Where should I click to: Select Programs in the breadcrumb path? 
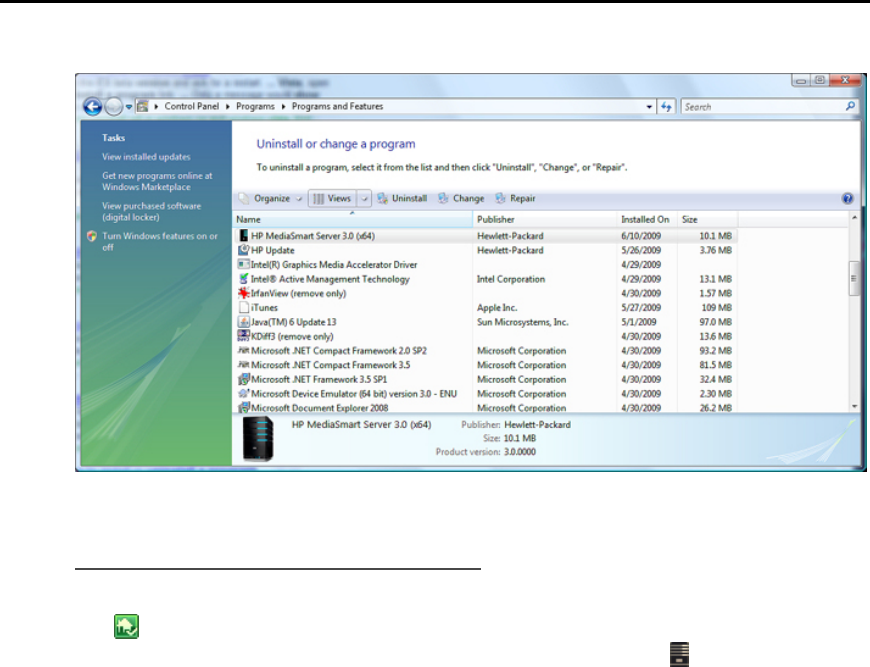pyautogui.click(x=255, y=106)
